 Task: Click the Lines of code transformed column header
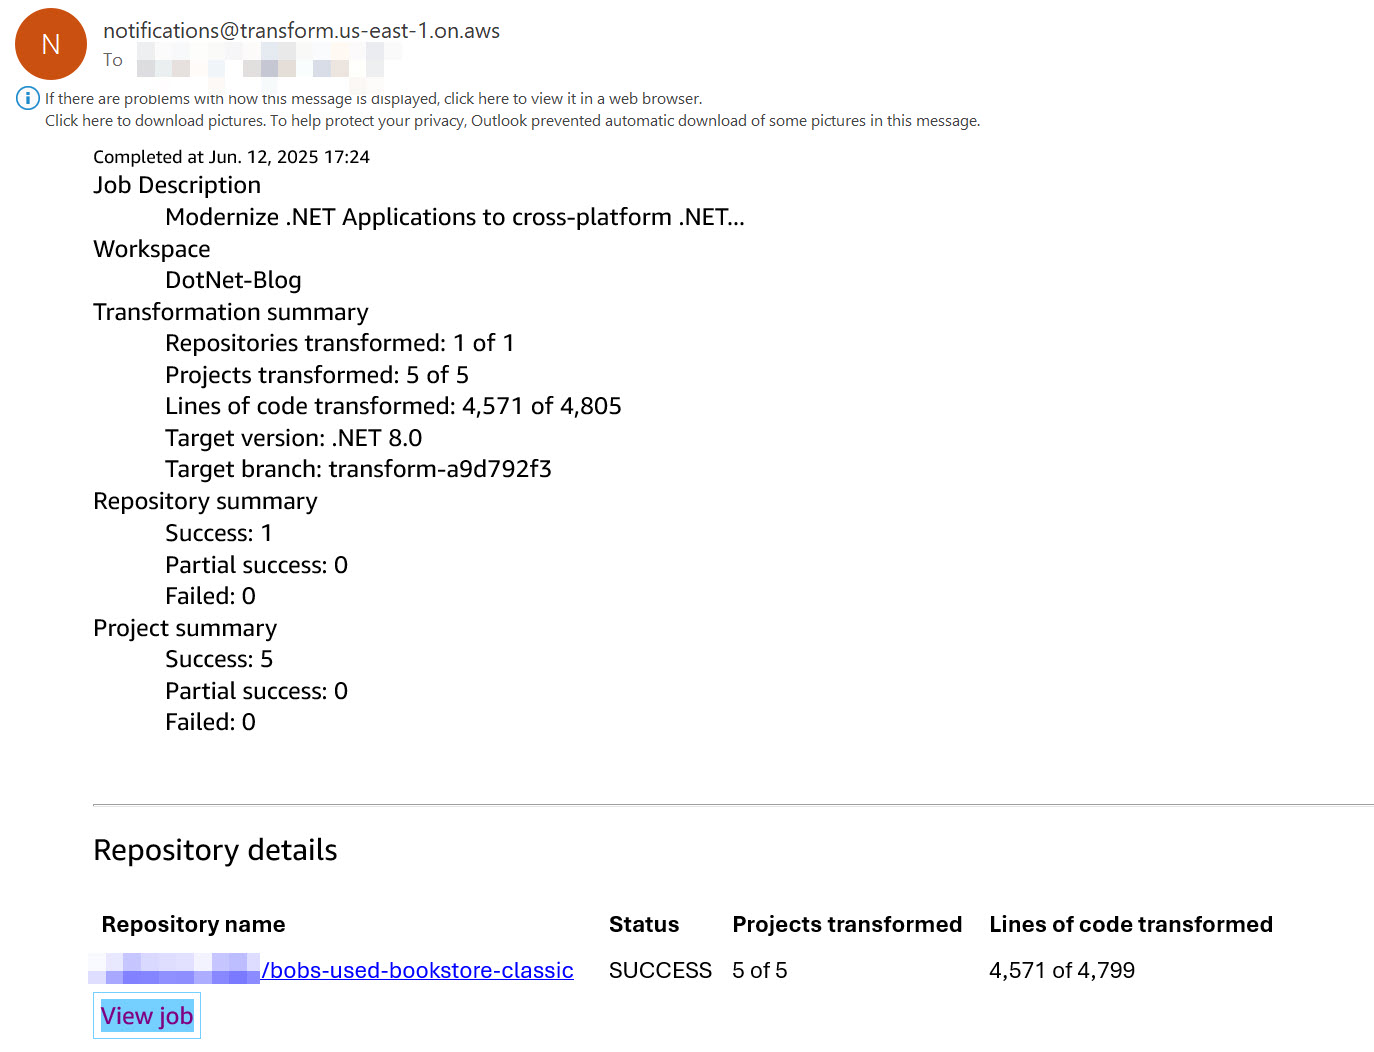click(x=1131, y=924)
